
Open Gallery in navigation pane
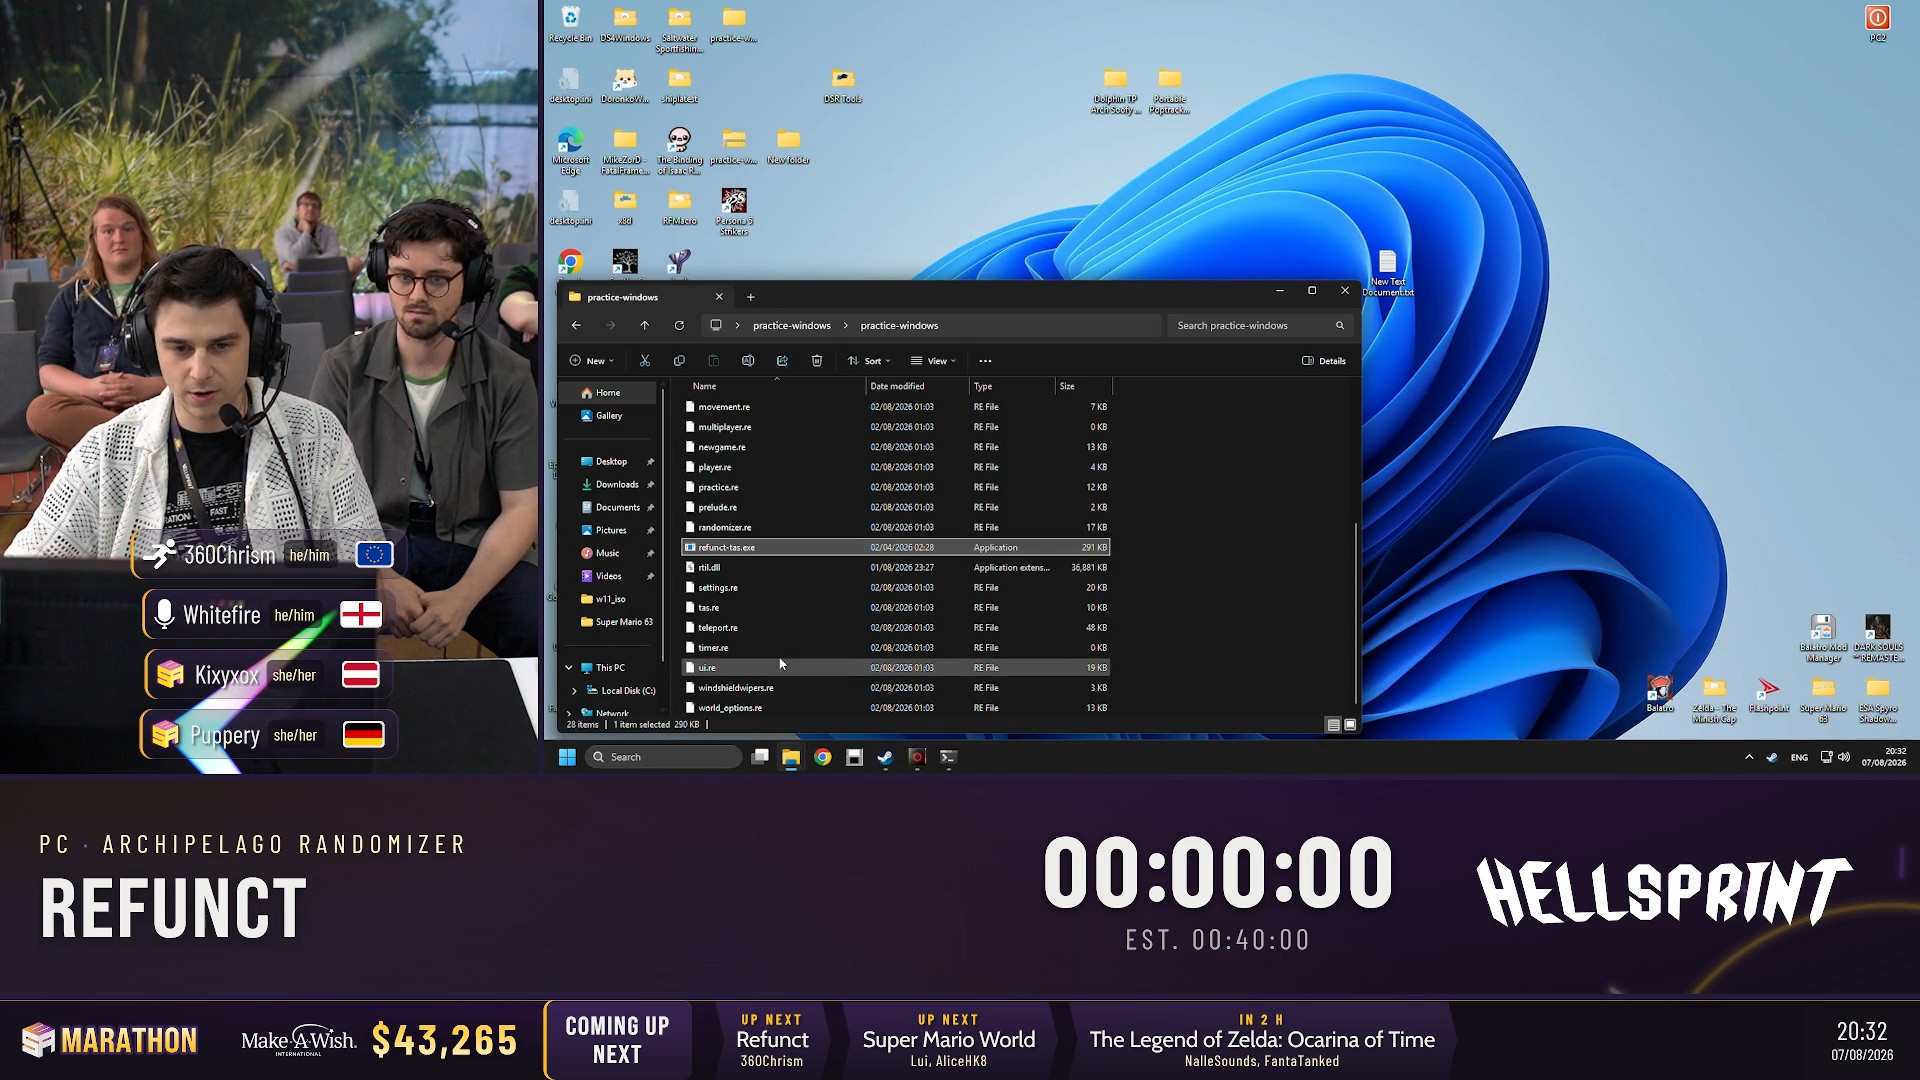[608, 416]
